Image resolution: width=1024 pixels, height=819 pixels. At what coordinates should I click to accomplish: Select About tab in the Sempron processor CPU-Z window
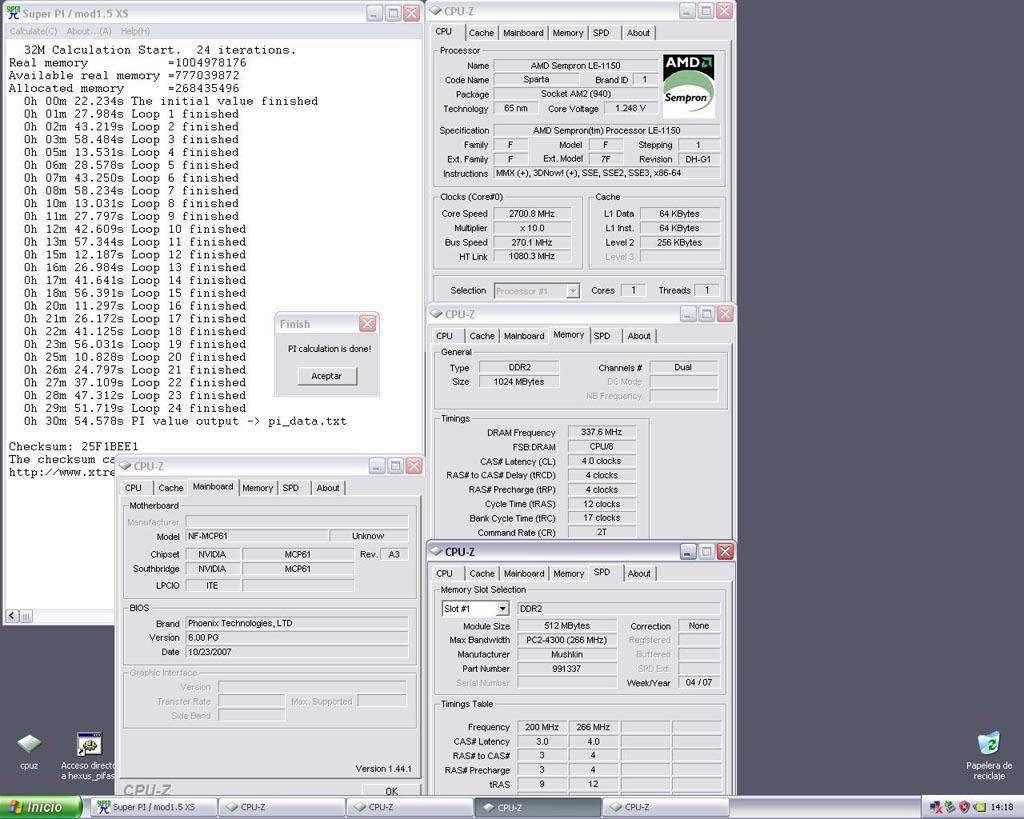pyautogui.click(x=638, y=33)
